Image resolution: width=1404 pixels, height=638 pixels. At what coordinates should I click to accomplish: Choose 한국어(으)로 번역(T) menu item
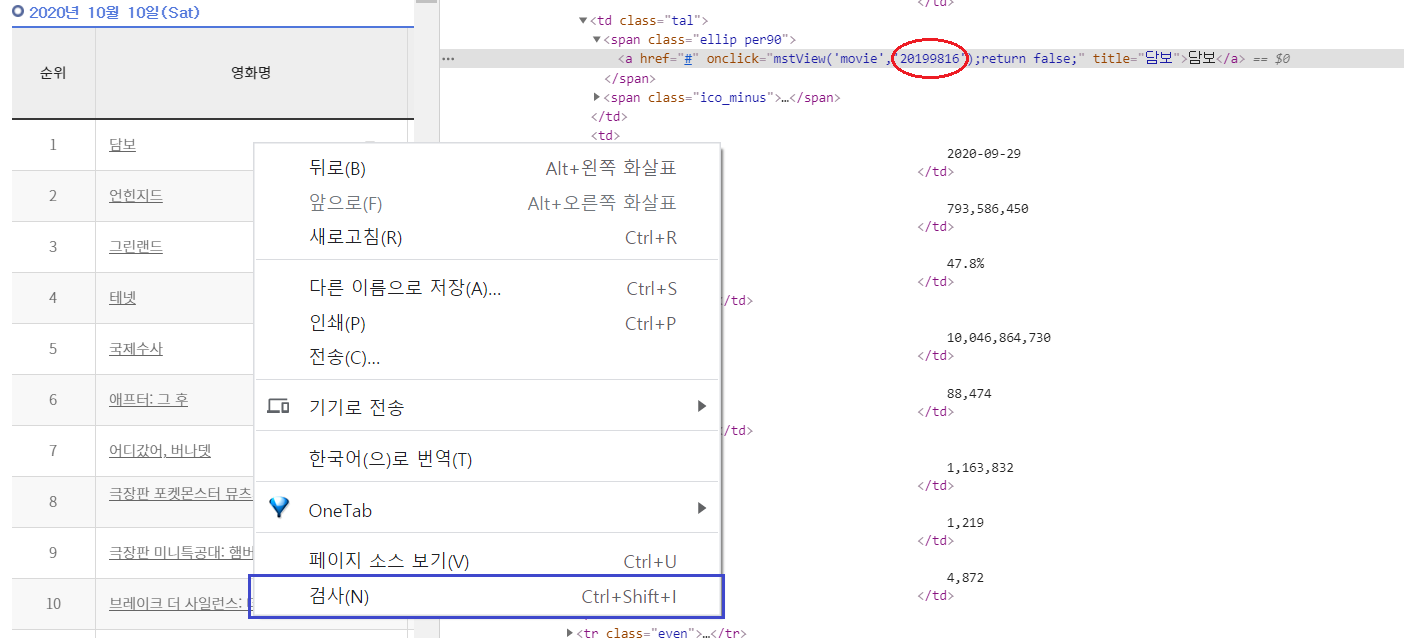point(488,459)
